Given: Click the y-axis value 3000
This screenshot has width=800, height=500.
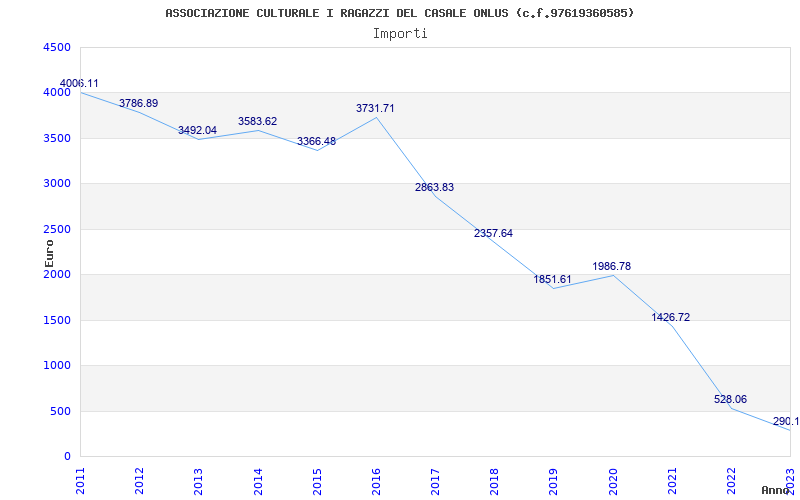Looking at the screenshot, I should (57, 184).
